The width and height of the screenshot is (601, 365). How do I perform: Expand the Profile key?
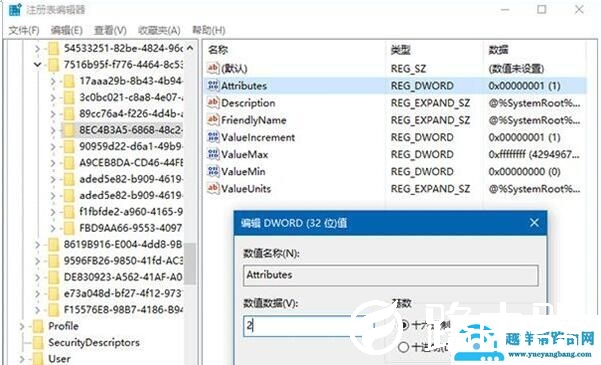click(x=22, y=327)
